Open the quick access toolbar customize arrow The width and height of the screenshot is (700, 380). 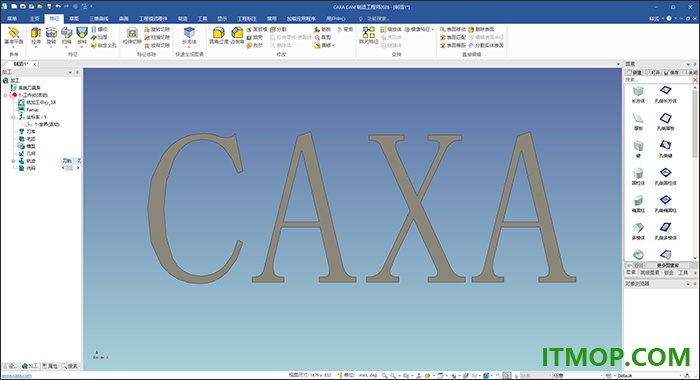point(92,7)
